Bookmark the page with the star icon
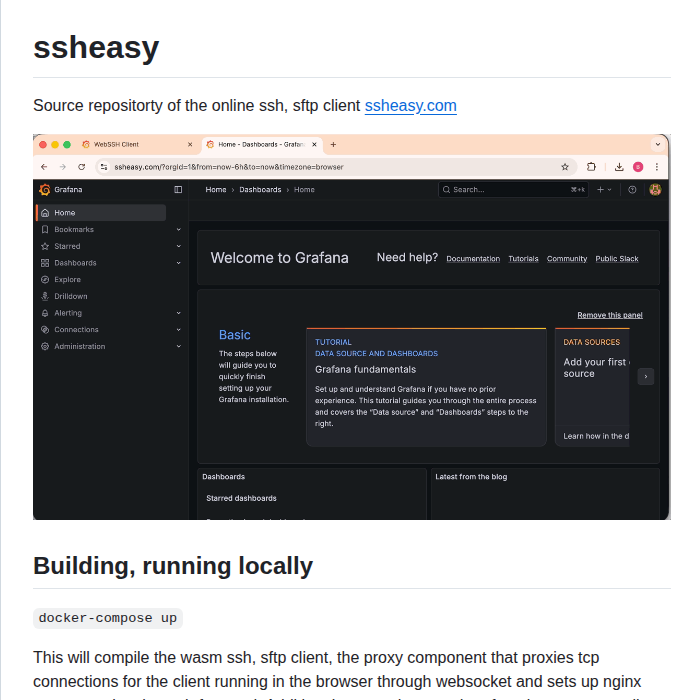This screenshot has height=700, width=700. pyautogui.click(x=565, y=167)
